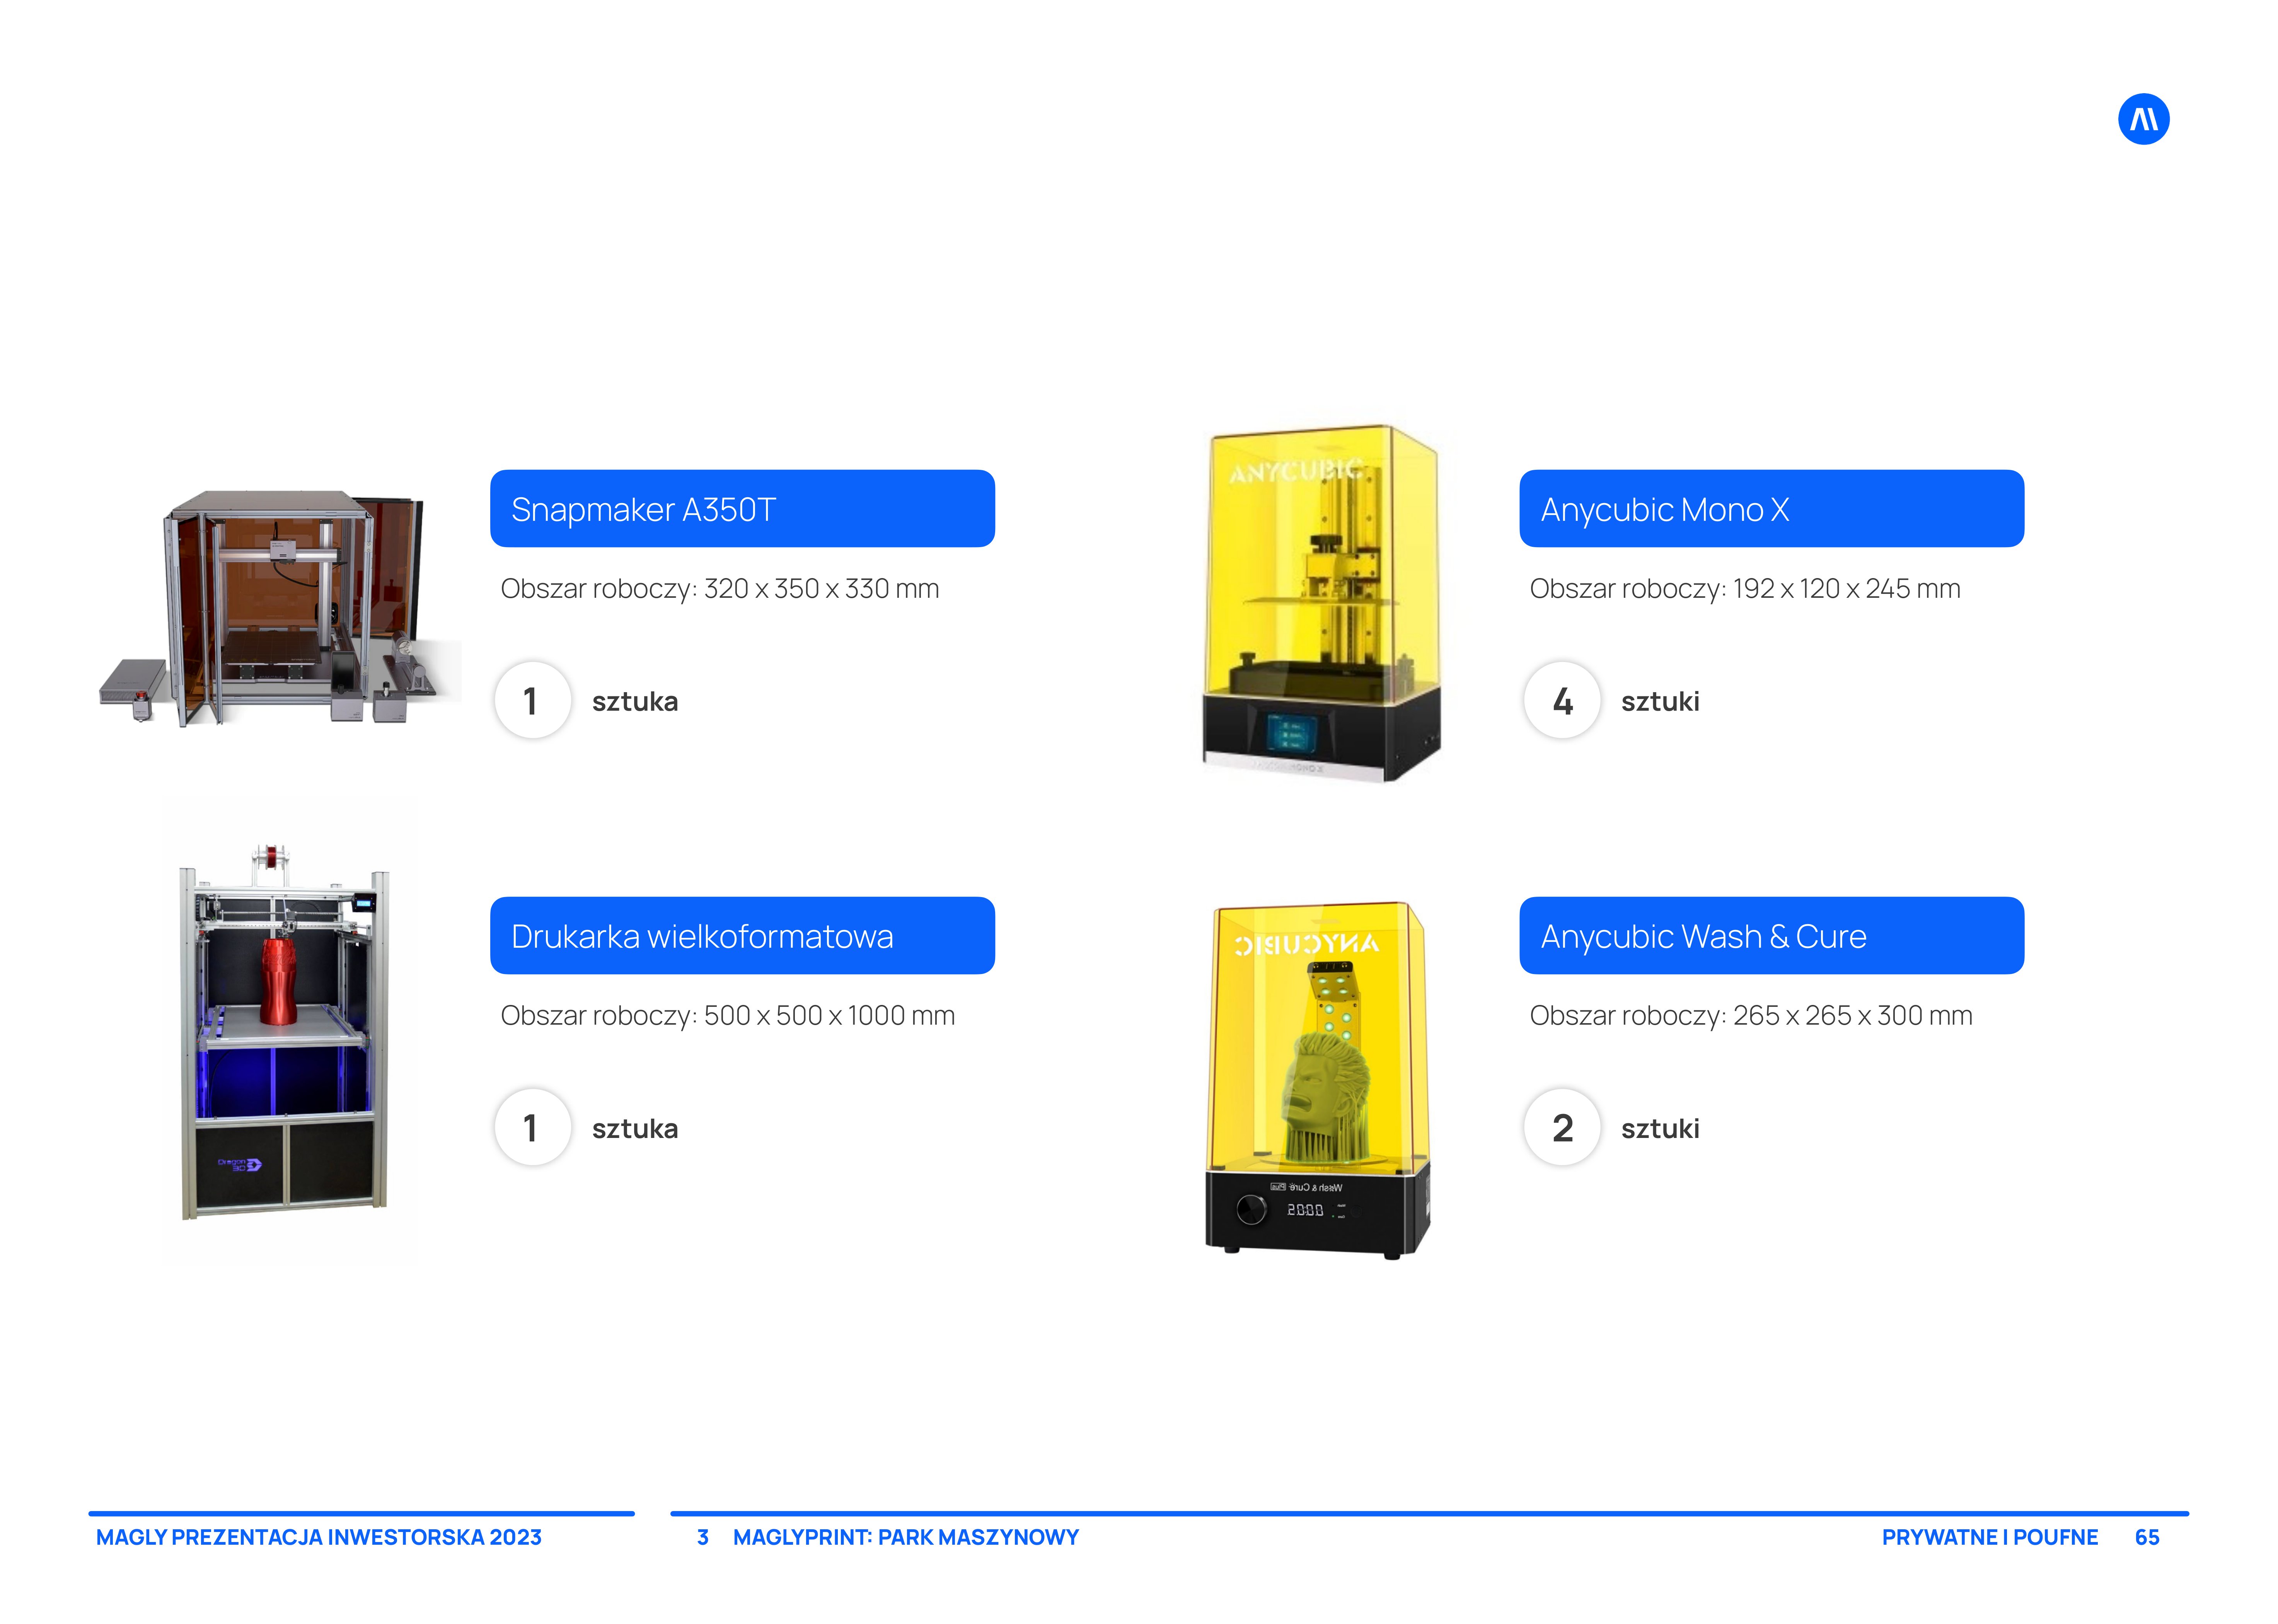Click 'sztuka' next to Snapmaker quantity

(x=635, y=702)
